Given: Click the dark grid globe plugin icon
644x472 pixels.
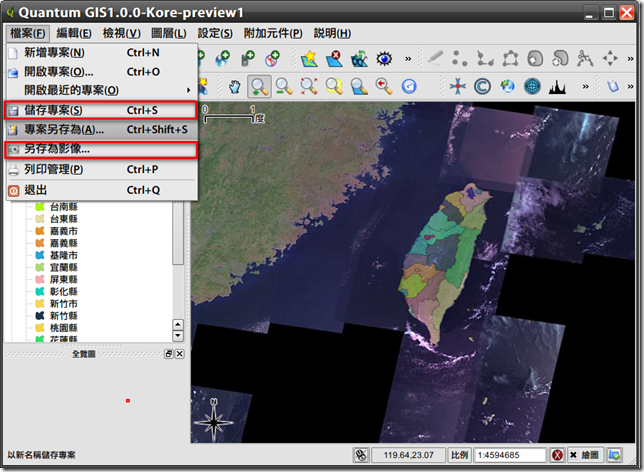Looking at the screenshot, I should tap(532, 86).
